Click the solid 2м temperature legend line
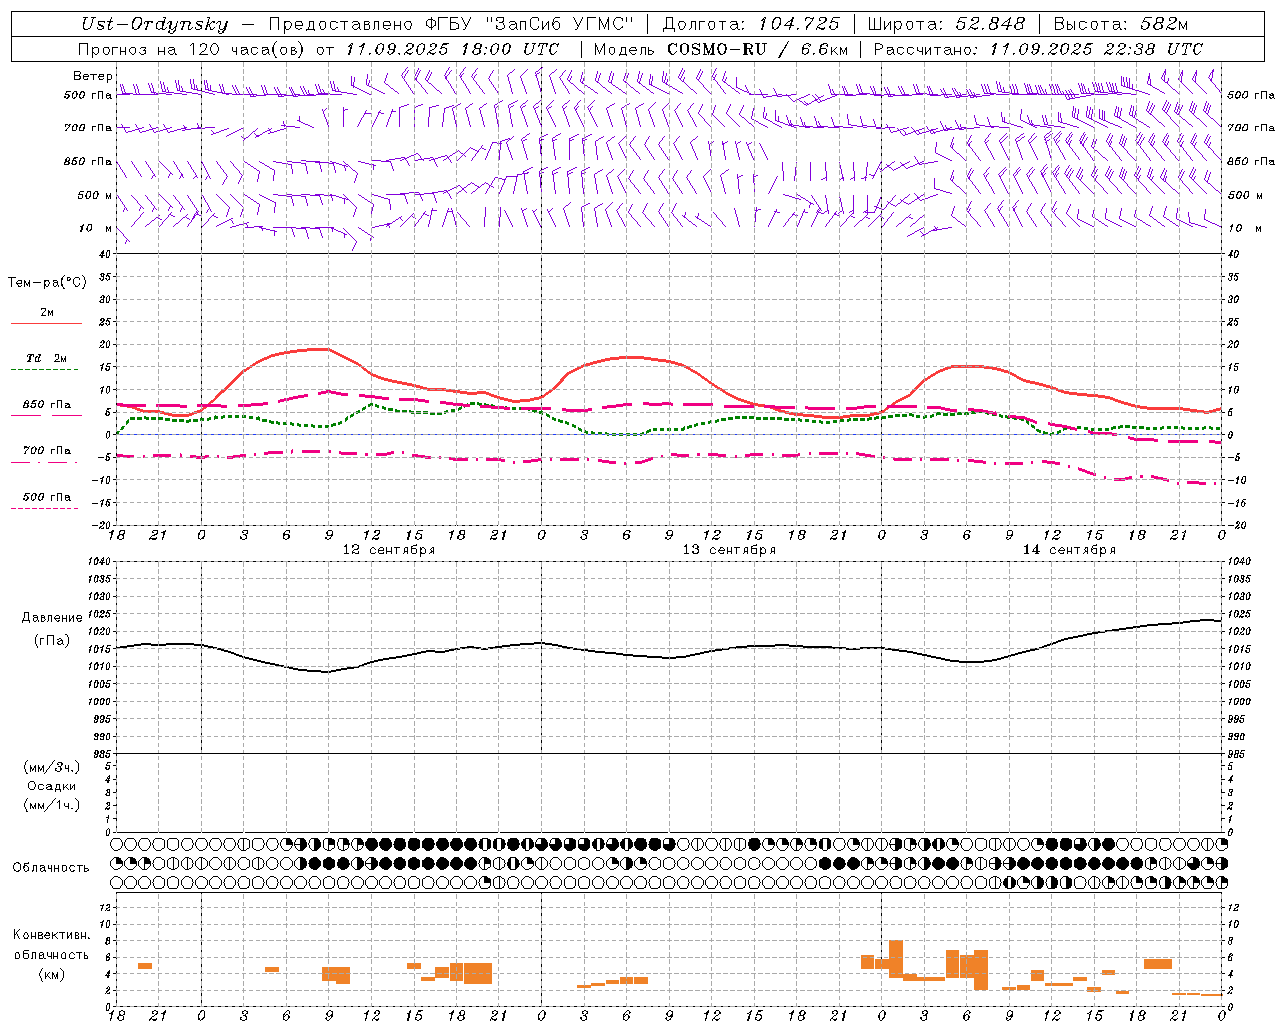The image size is (1280, 1024). tap(46, 323)
